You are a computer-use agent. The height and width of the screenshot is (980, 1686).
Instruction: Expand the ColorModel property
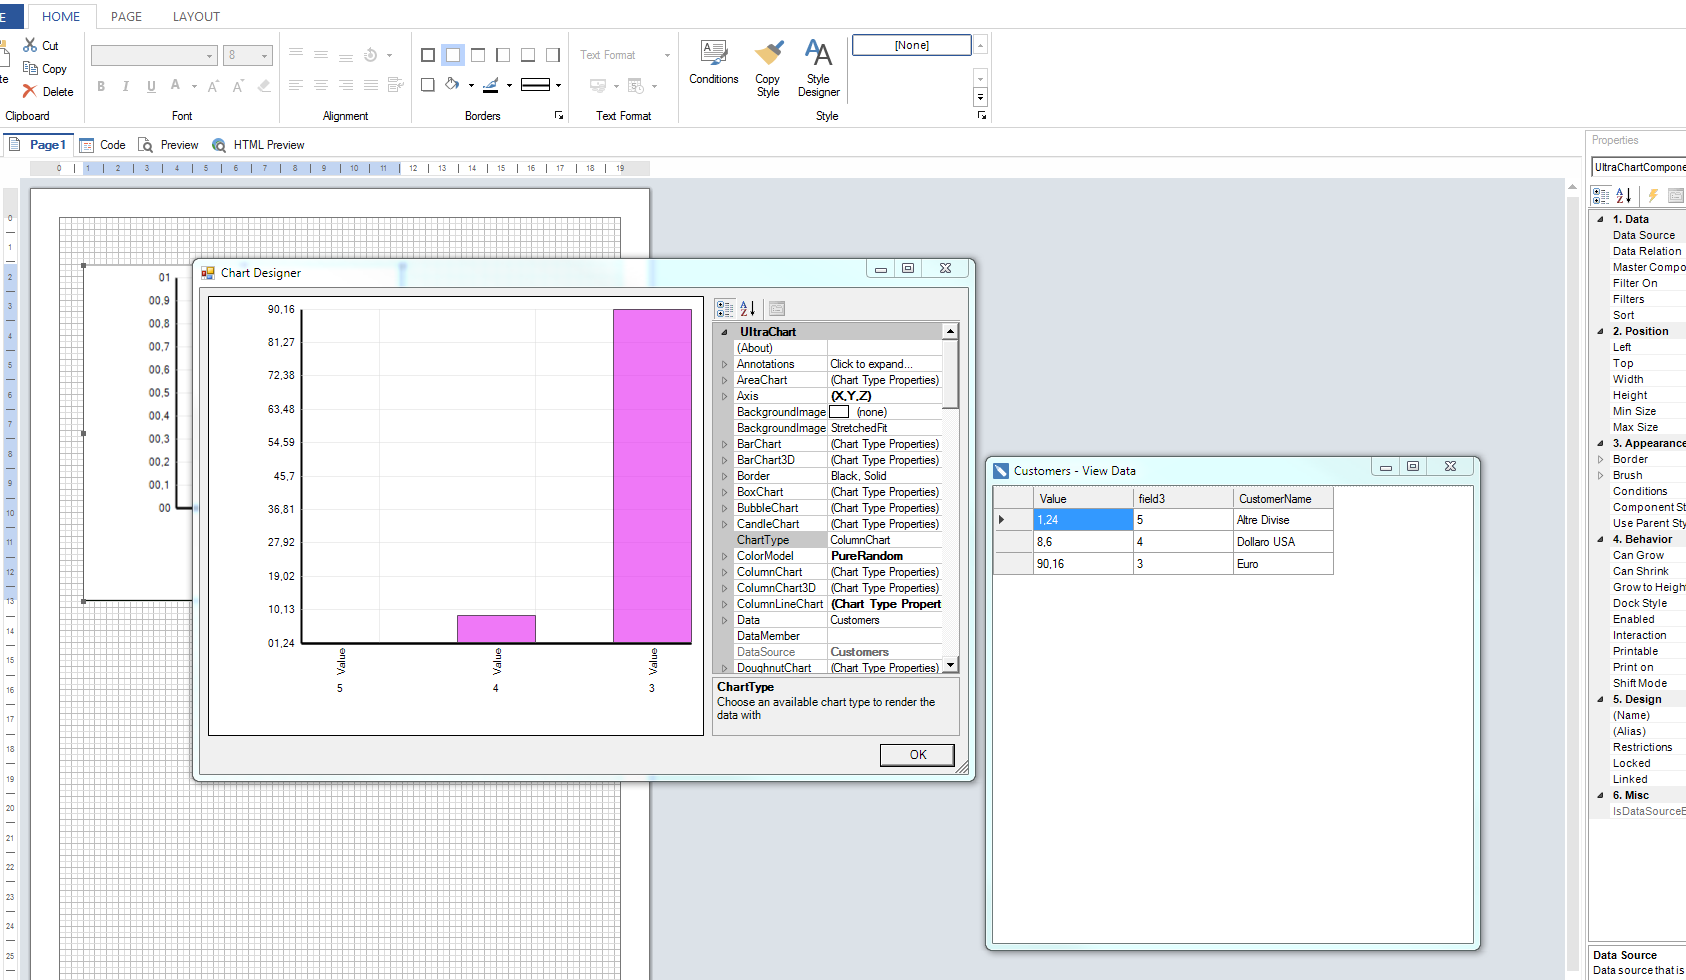(725, 556)
